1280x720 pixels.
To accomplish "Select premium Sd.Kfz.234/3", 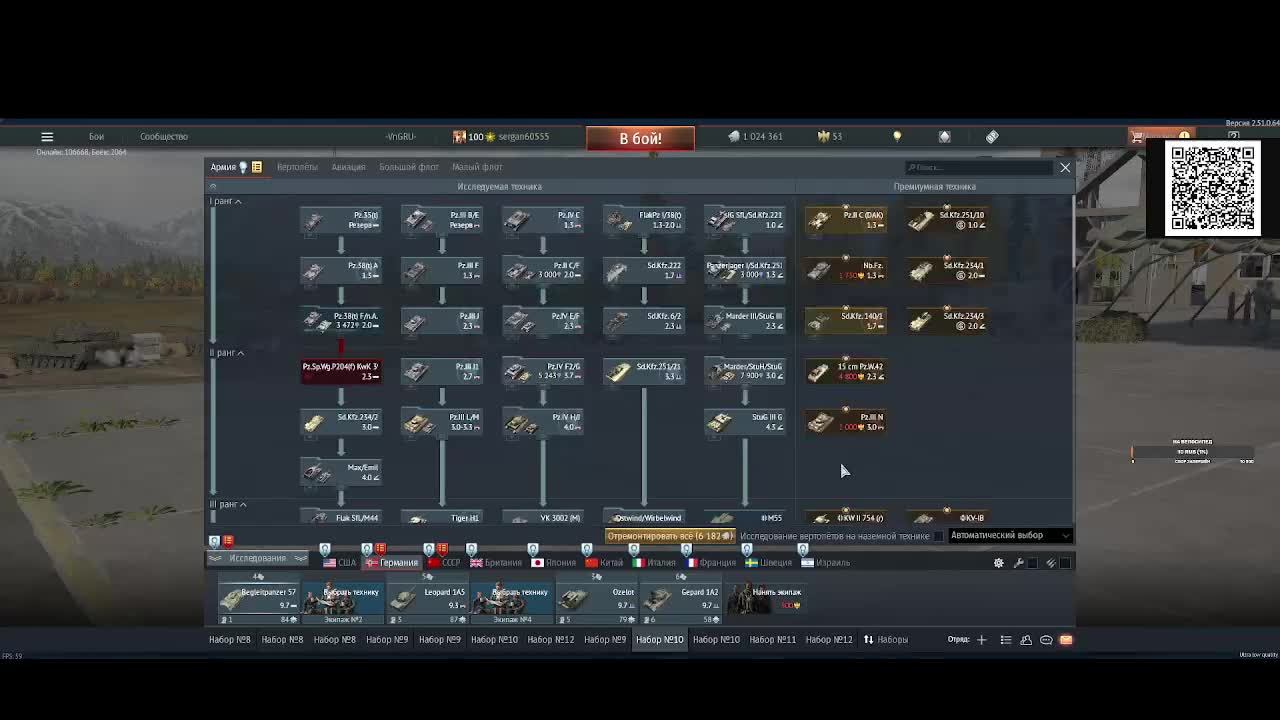I will (x=946, y=321).
